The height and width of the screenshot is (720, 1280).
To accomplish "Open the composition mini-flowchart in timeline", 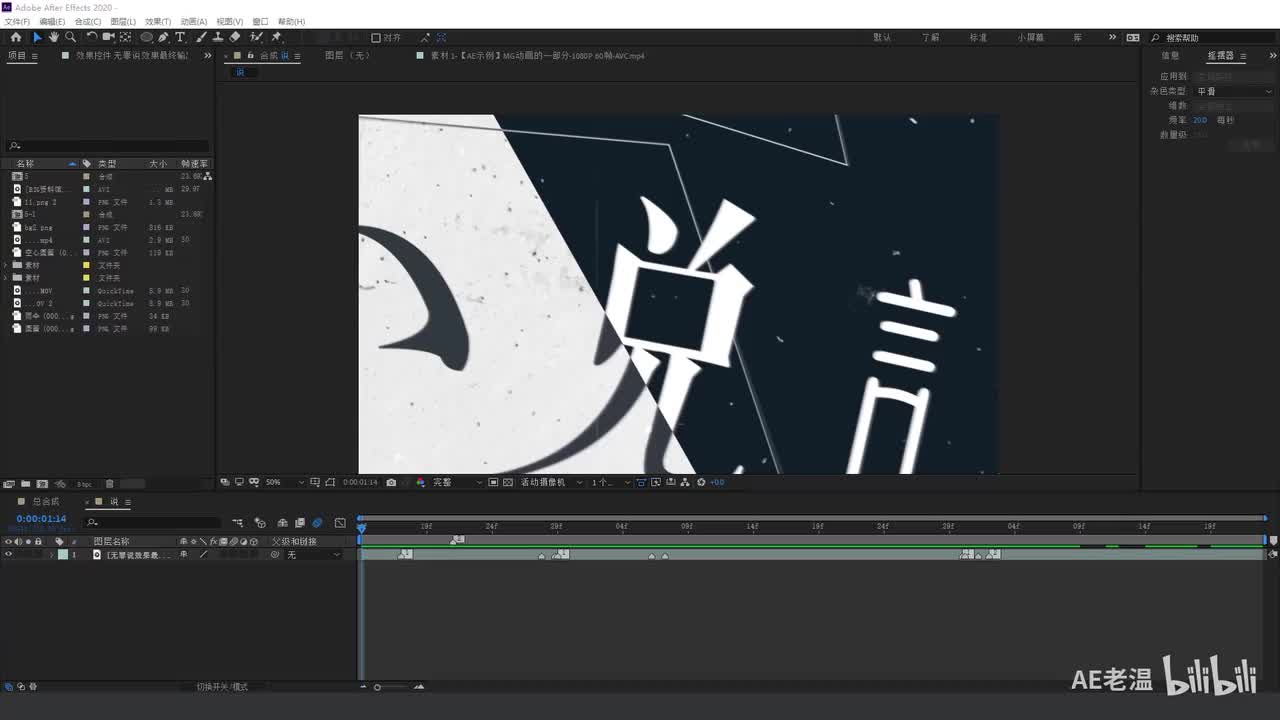I will pos(238,523).
